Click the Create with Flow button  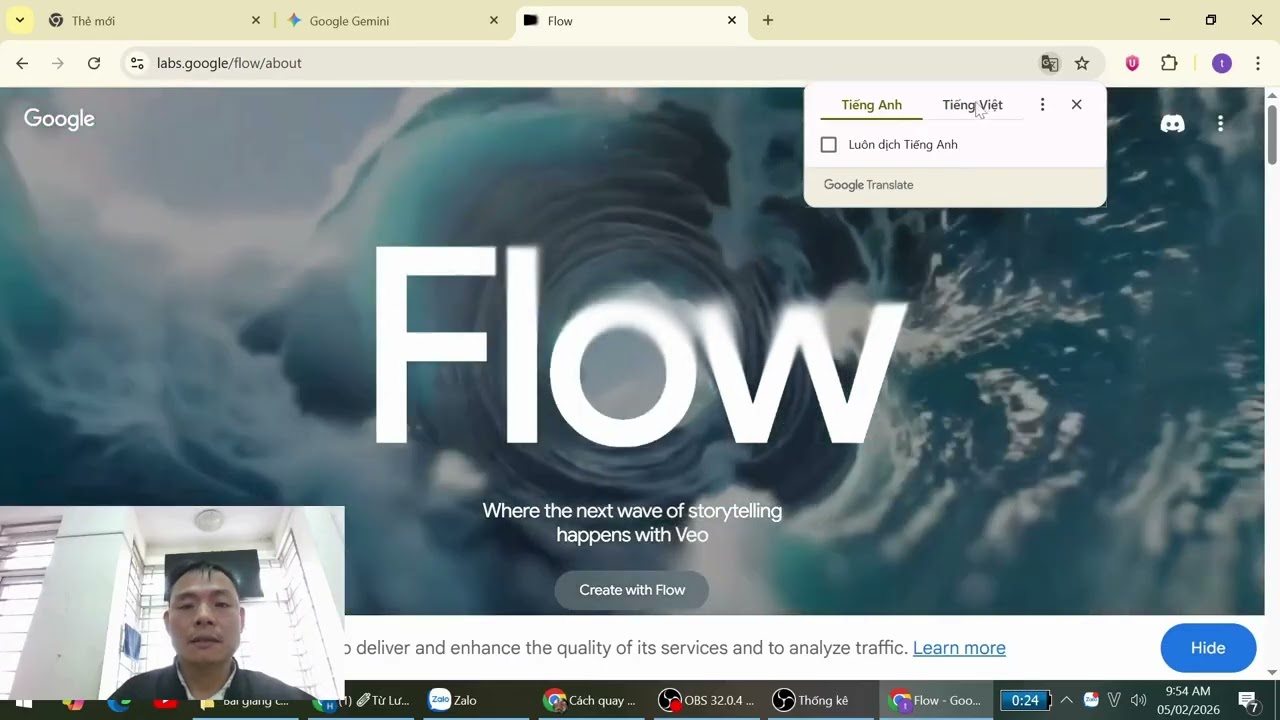pyautogui.click(x=632, y=590)
